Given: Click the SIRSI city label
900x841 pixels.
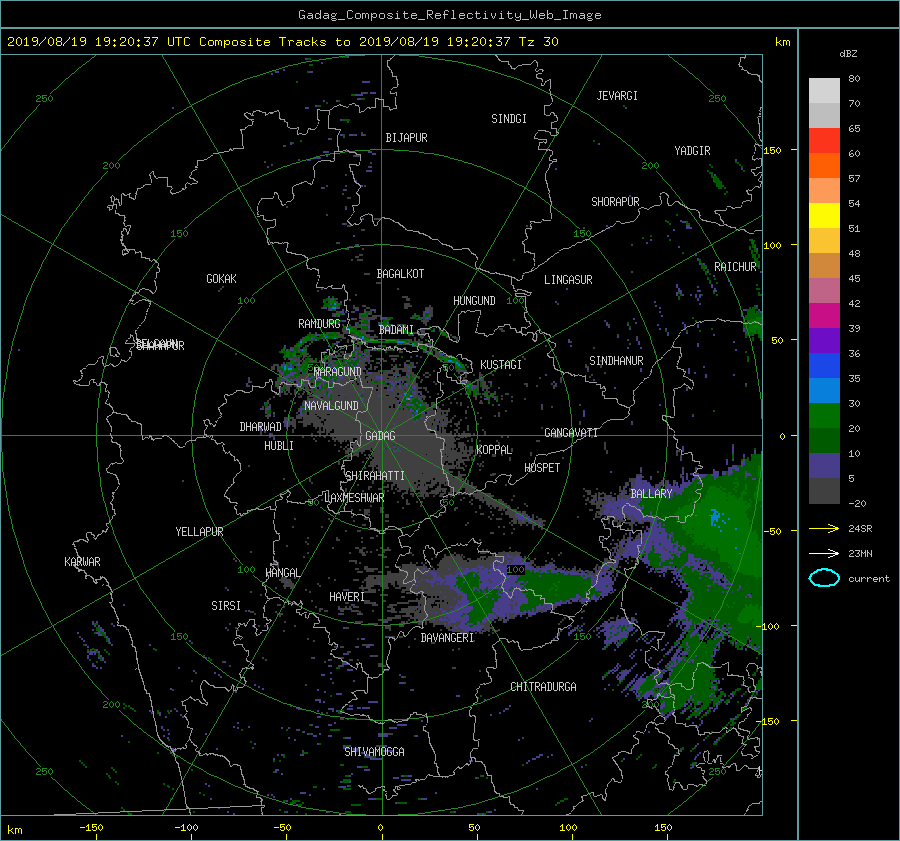Looking at the screenshot, I should [226, 606].
